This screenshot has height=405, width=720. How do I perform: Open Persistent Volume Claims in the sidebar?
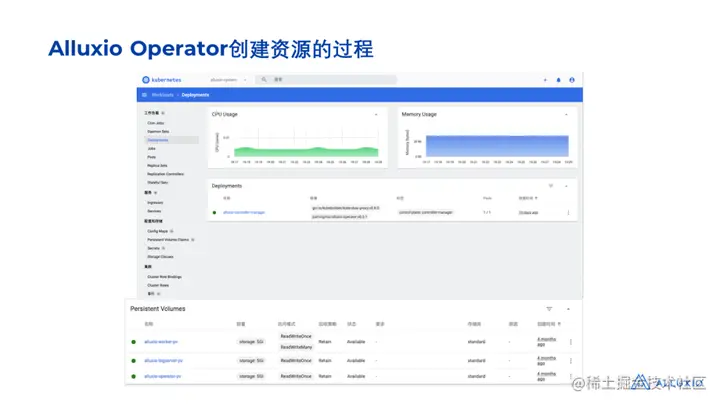(168, 240)
